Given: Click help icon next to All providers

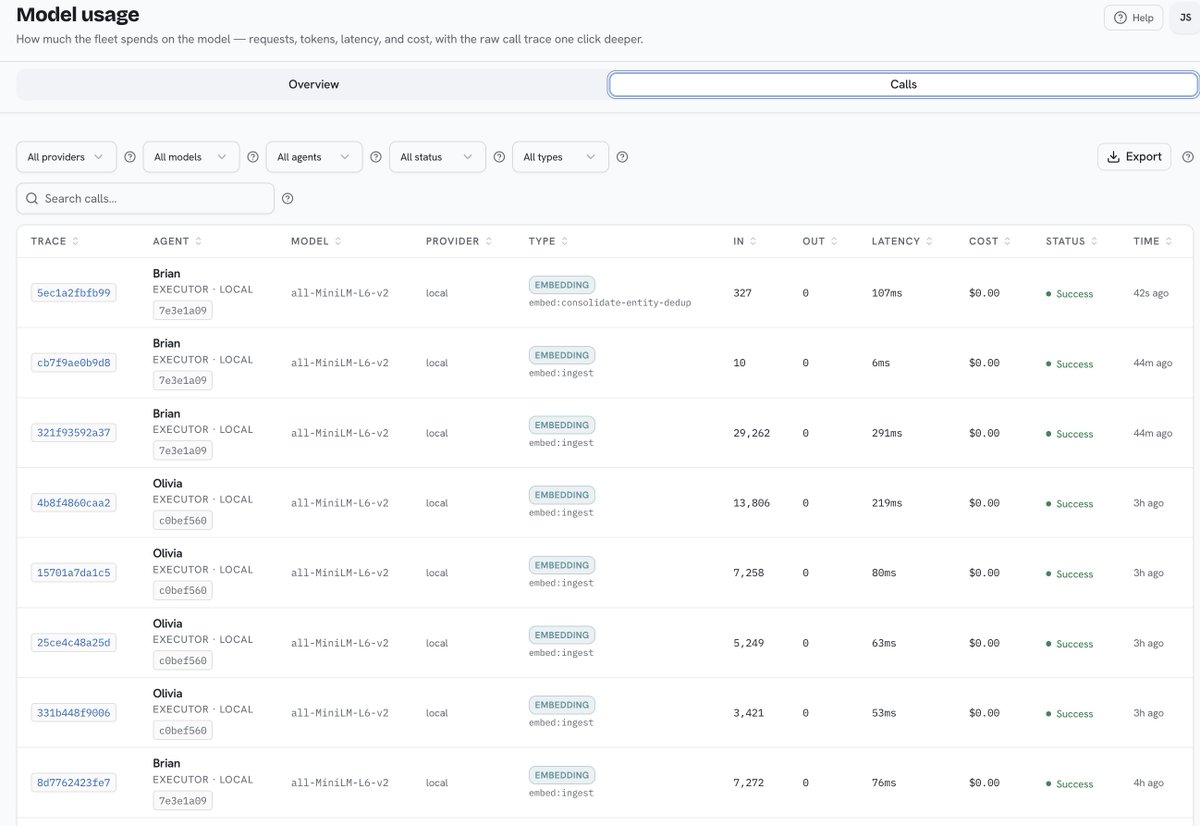Looking at the screenshot, I should pos(130,157).
